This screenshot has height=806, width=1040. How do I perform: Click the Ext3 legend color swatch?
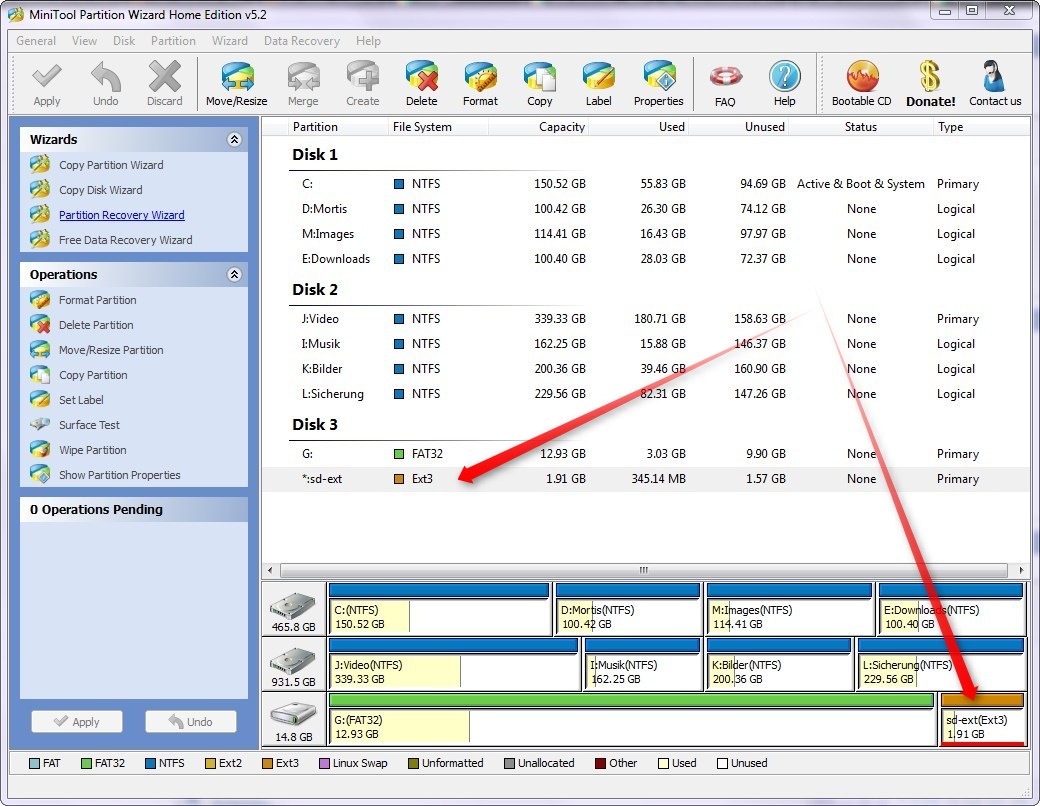267,764
